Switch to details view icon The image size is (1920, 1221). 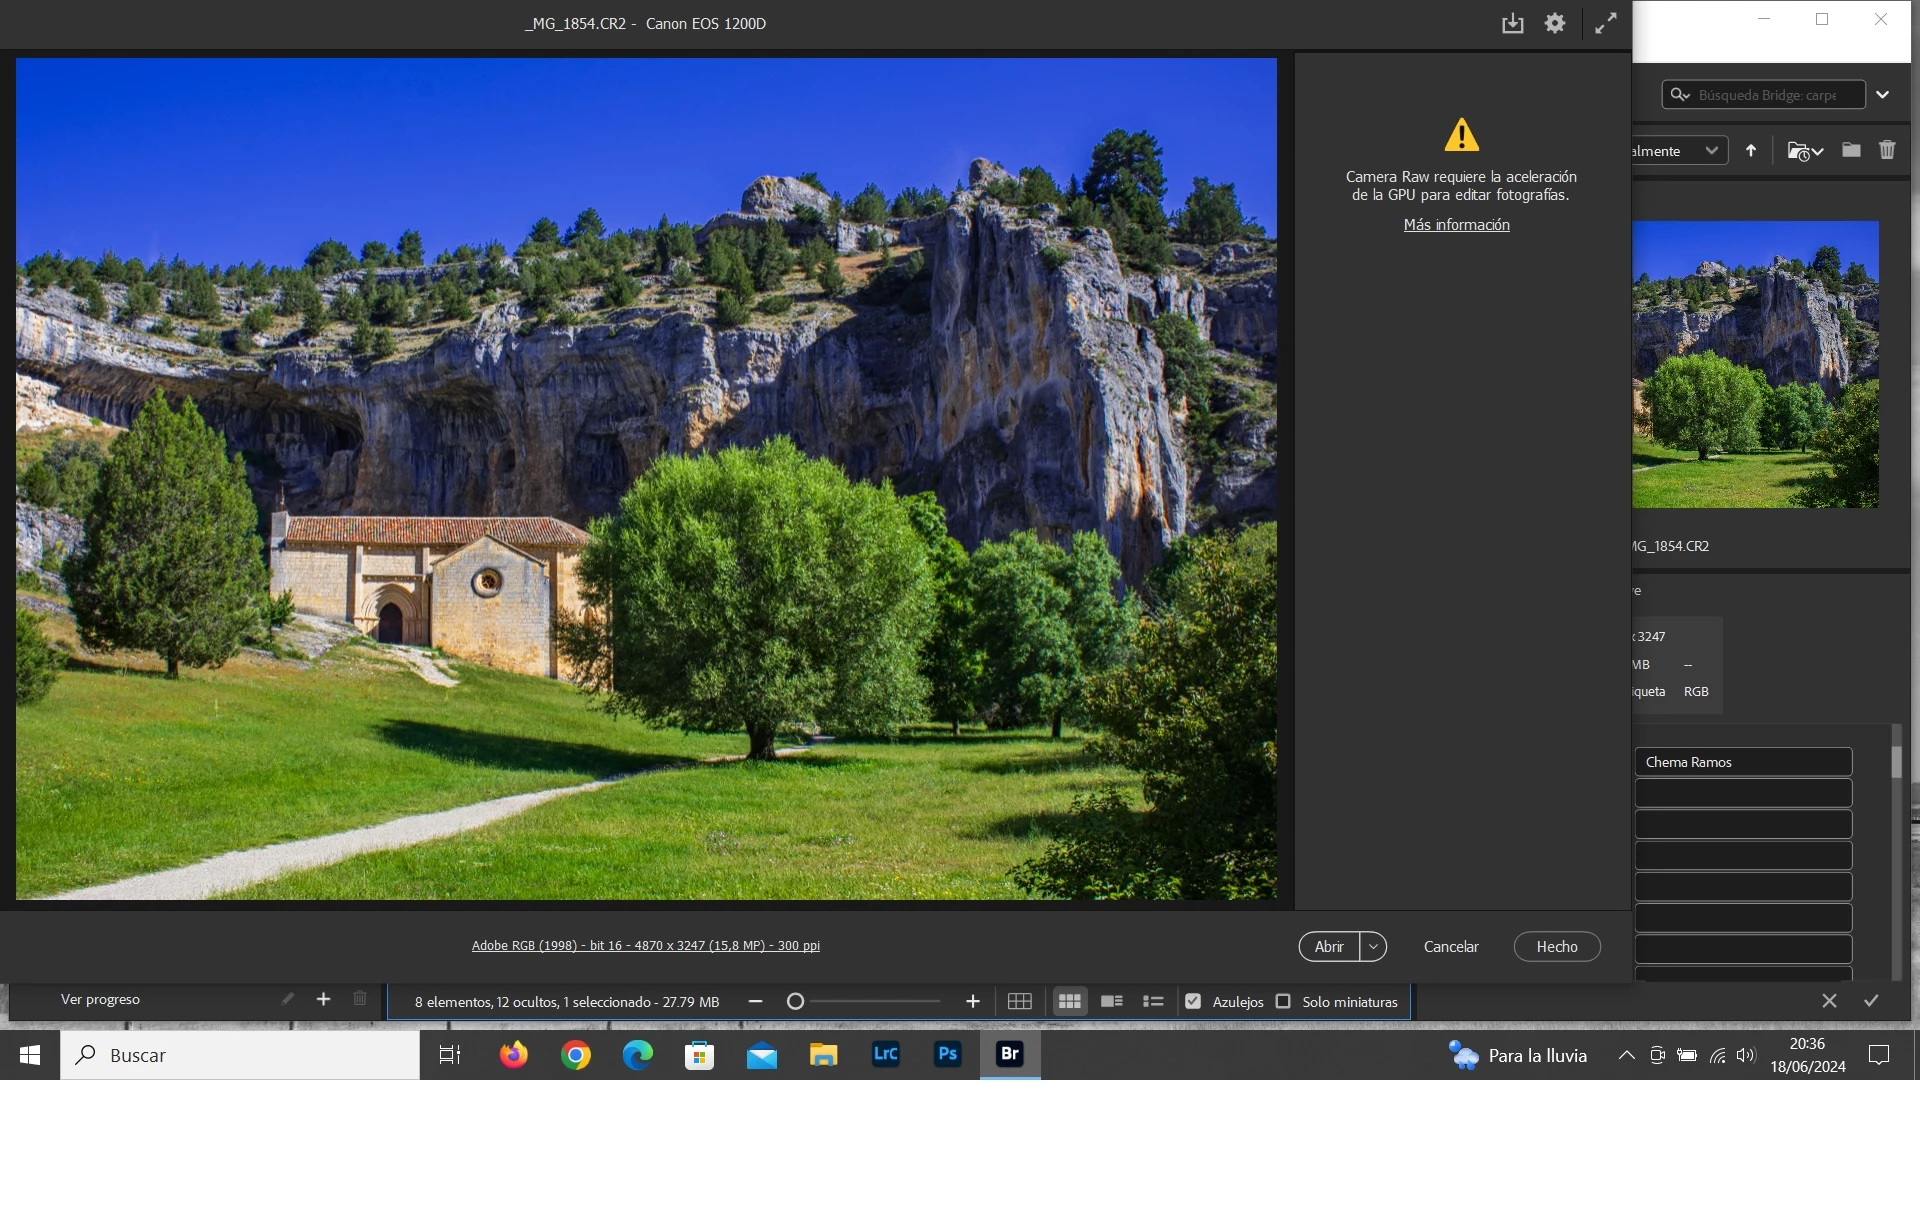tap(1111, 1001)
